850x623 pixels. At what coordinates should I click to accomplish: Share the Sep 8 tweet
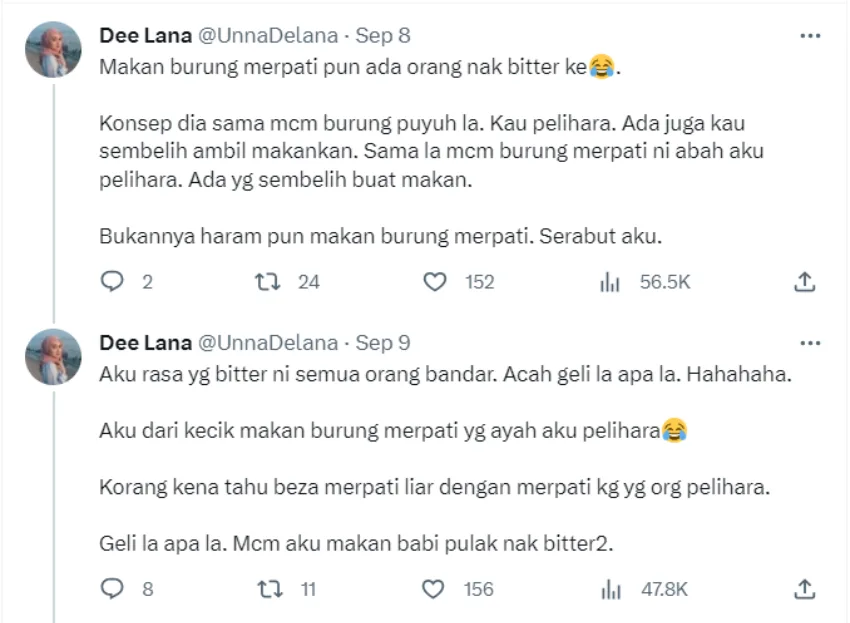(x=804, y=282)
